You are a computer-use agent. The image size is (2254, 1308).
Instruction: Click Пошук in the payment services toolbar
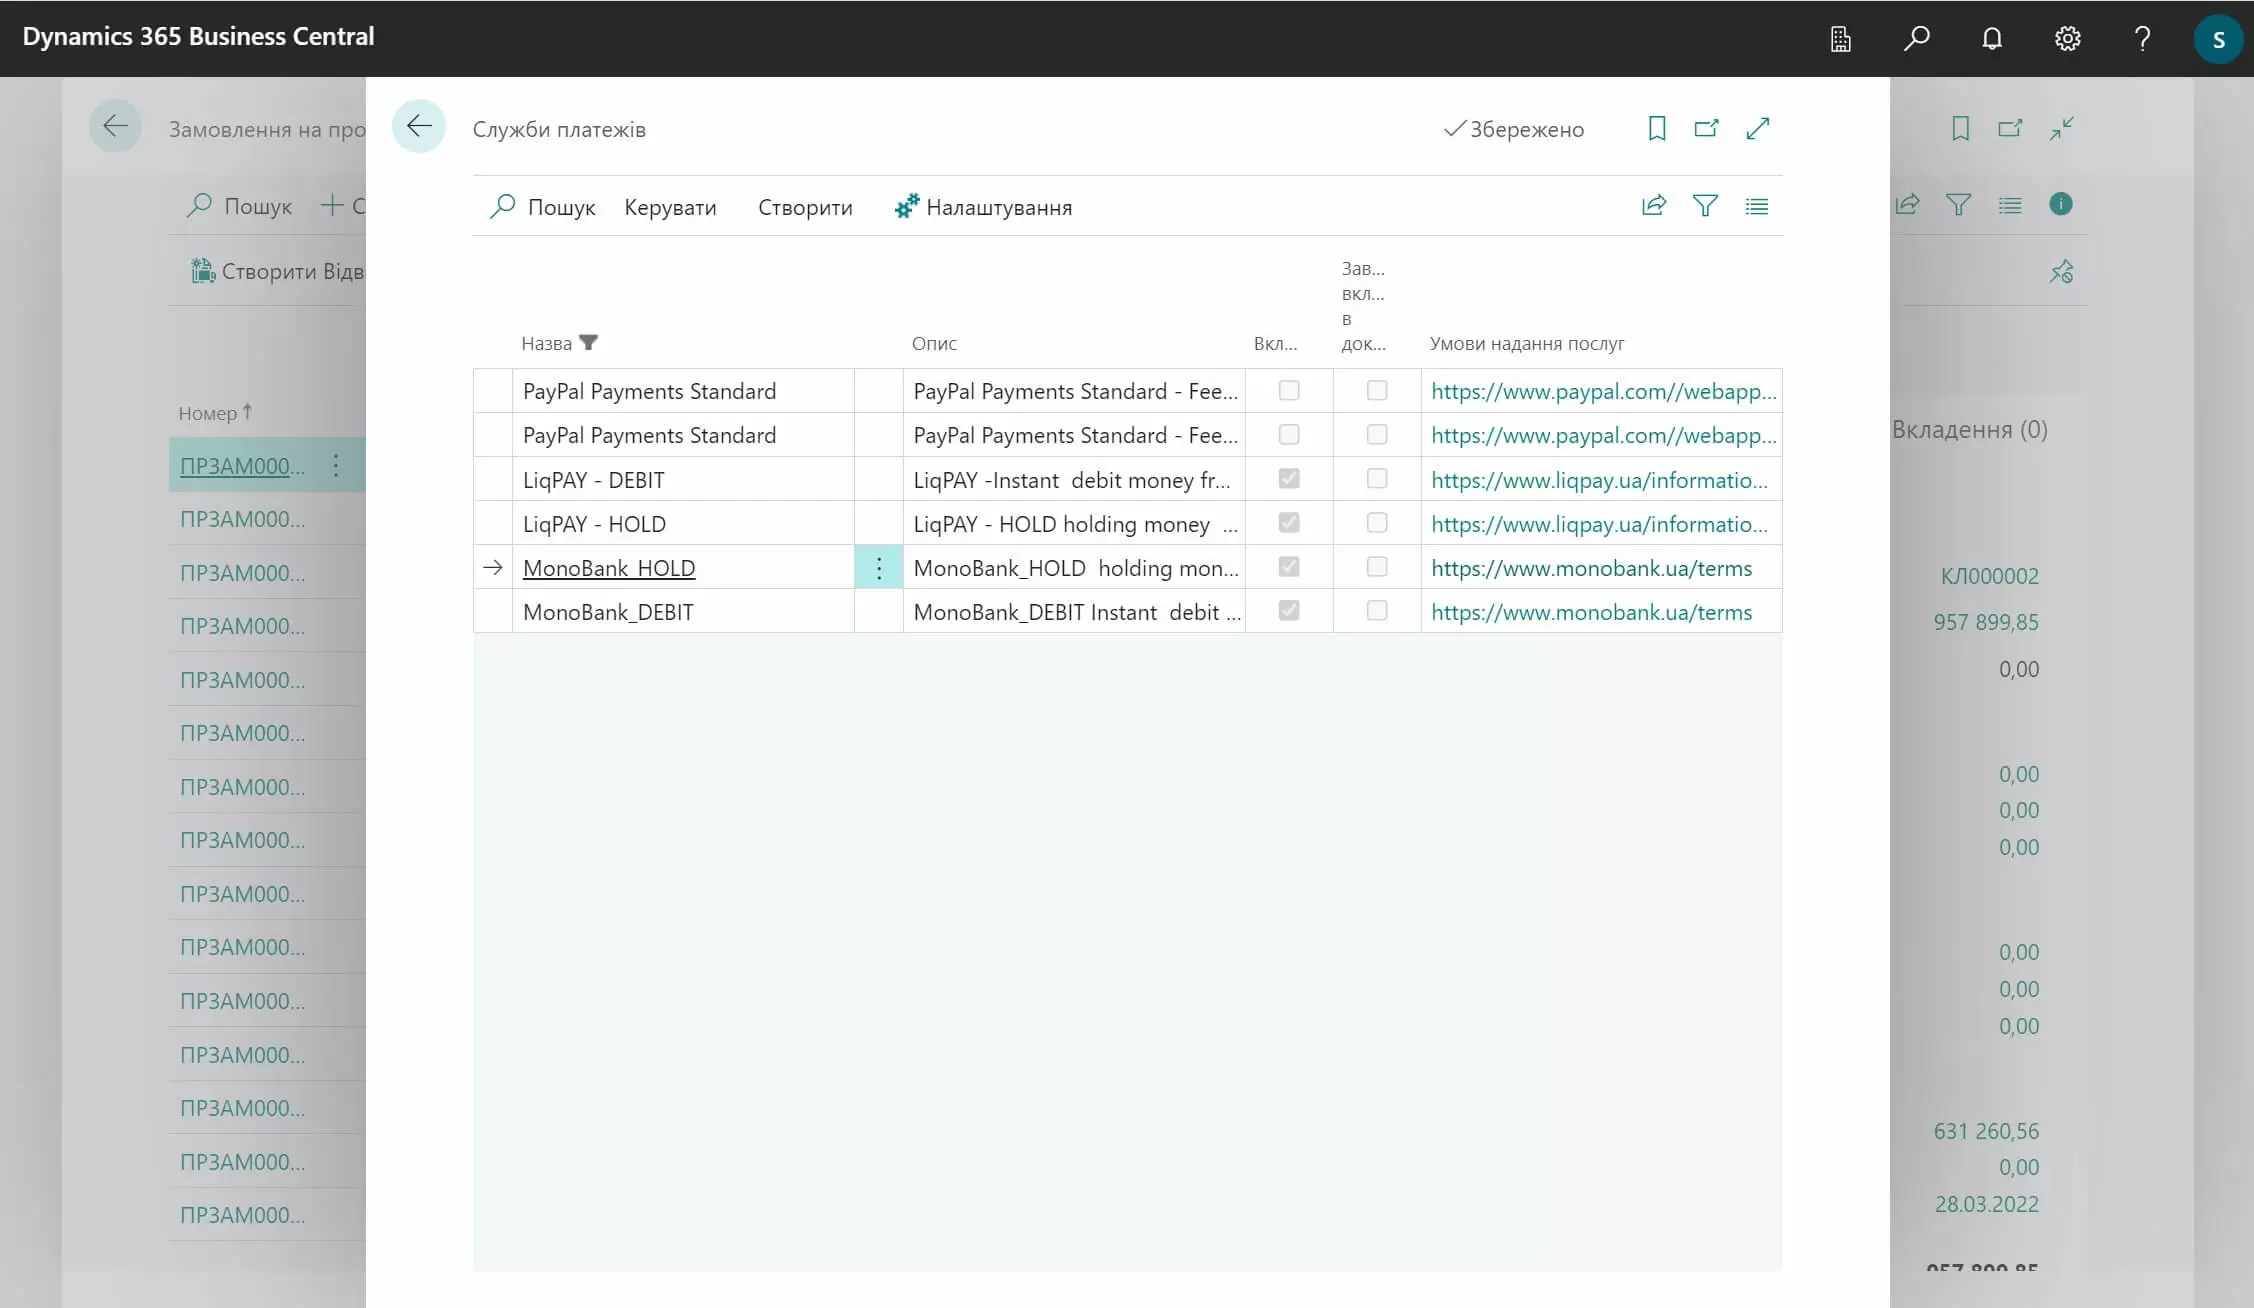click(x=543, y=207)
